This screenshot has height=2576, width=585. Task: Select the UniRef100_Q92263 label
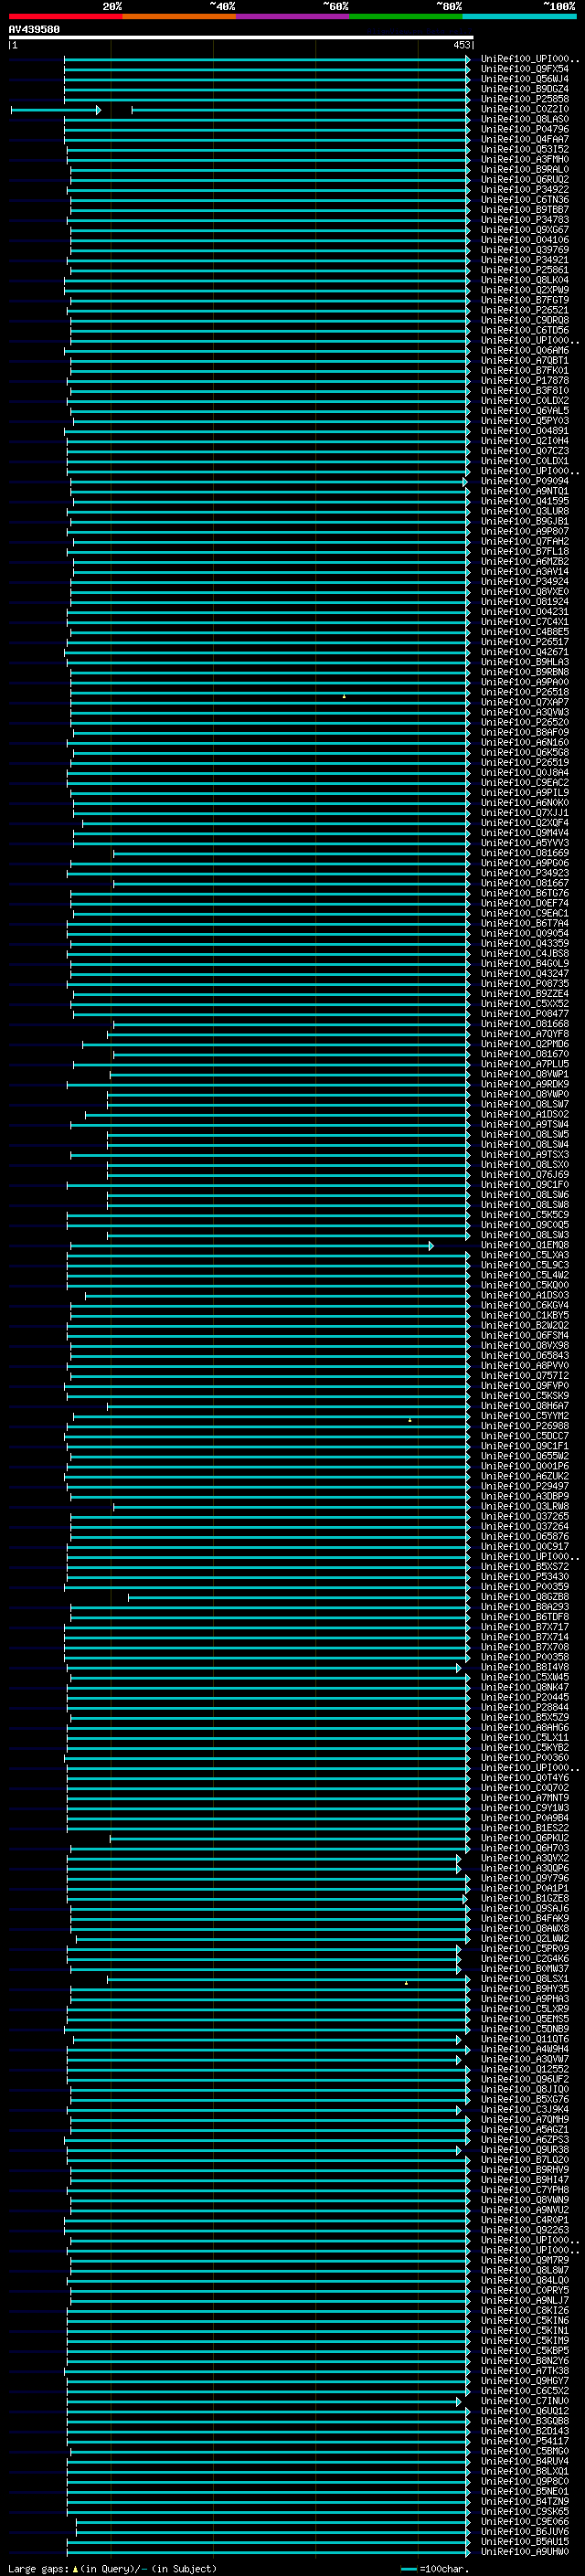pyautogui.click(x=524, y=2230)
